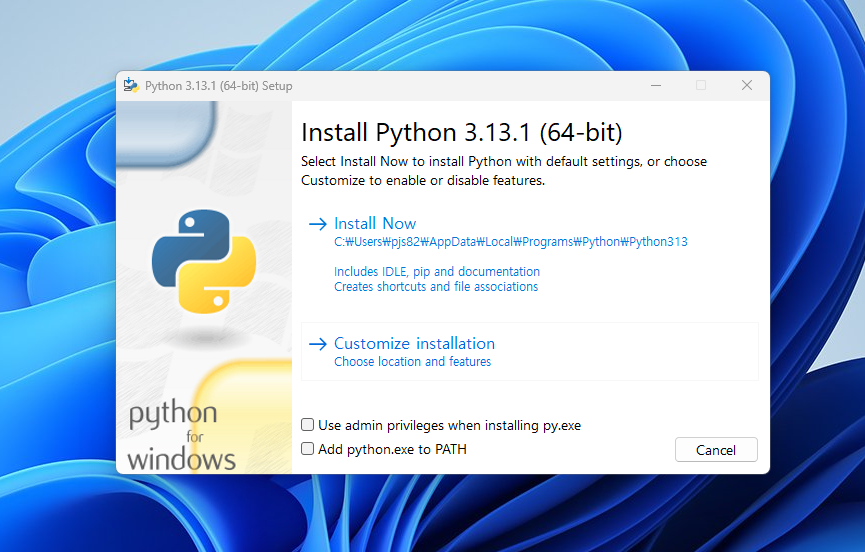Click the Python logo image
Screen dimensions: 865x552
[204, 261]
